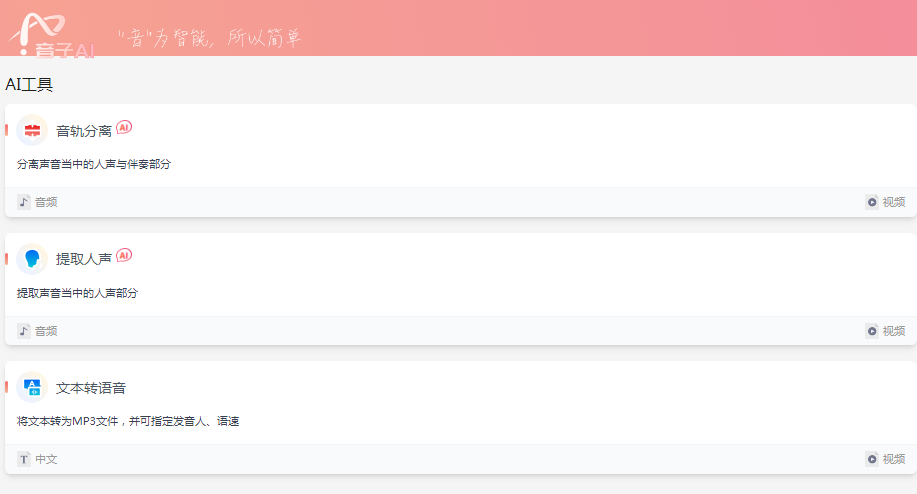Click video play icon in 提取人声 card
Viewport: 917px width, 494px height.
pyautogui.click(x=872, y=331)
